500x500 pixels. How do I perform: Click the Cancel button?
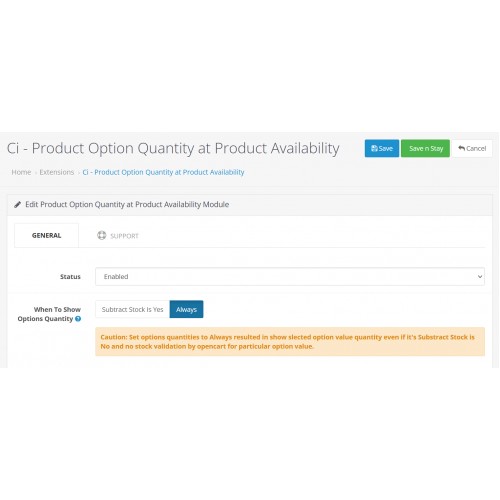tap(472, 148)
